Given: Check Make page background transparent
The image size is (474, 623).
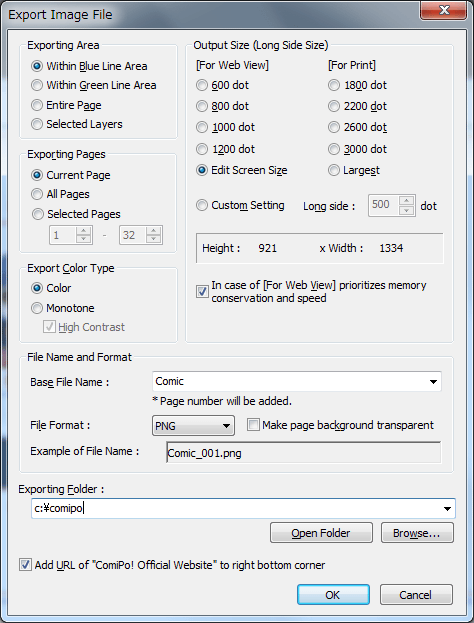Looking at the screenshot, I should pos(253,425).
